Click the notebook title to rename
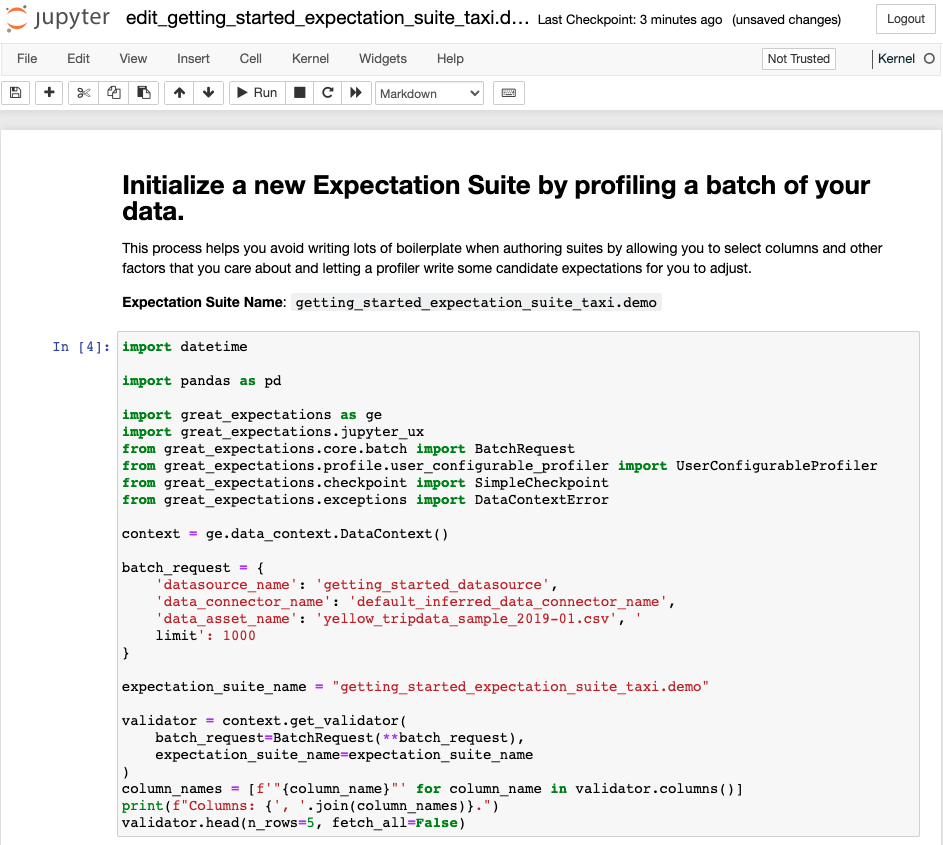This screenshot has width=943, height=845. tap(328, 19)
